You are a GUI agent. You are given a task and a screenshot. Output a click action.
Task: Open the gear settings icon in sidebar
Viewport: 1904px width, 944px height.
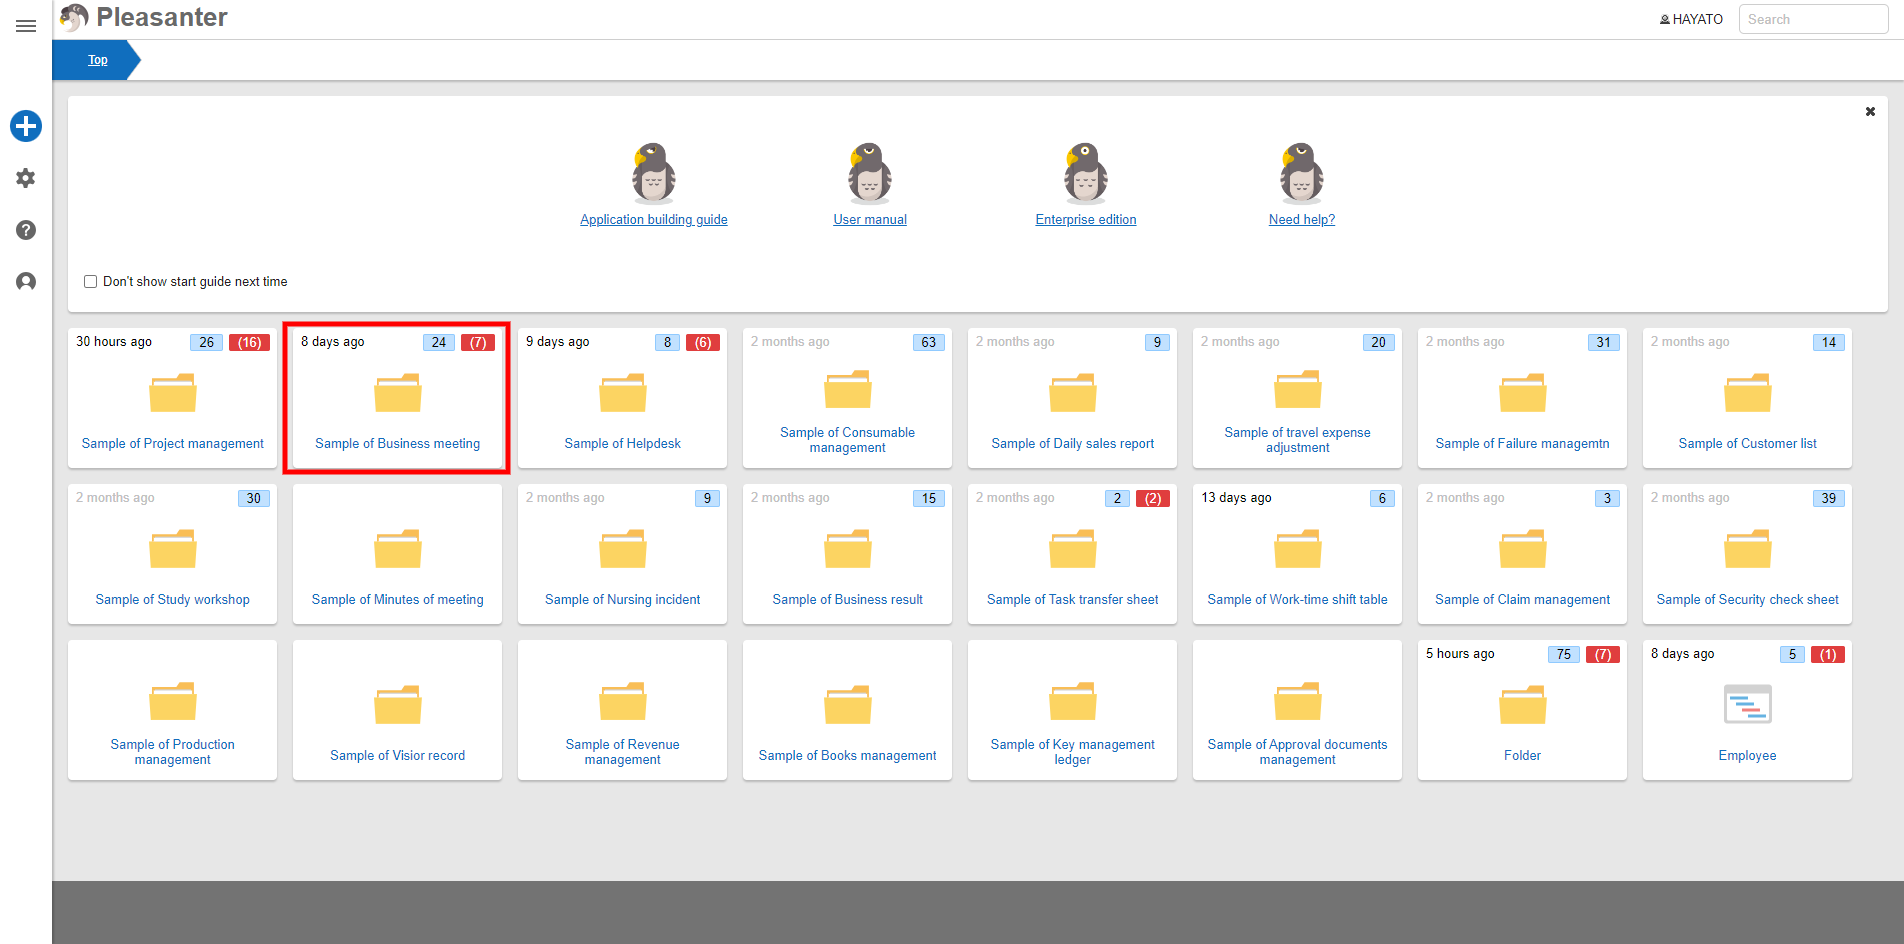pos(26,178)
